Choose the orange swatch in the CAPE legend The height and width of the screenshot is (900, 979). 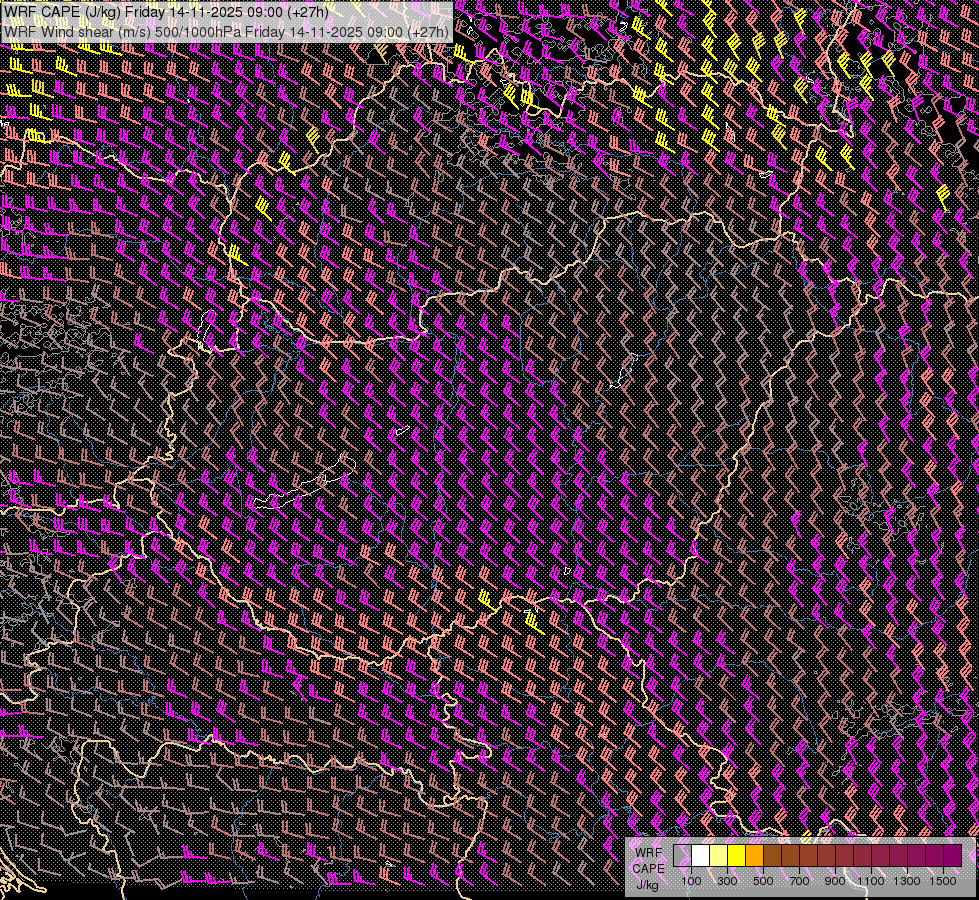tap(754, 856)
